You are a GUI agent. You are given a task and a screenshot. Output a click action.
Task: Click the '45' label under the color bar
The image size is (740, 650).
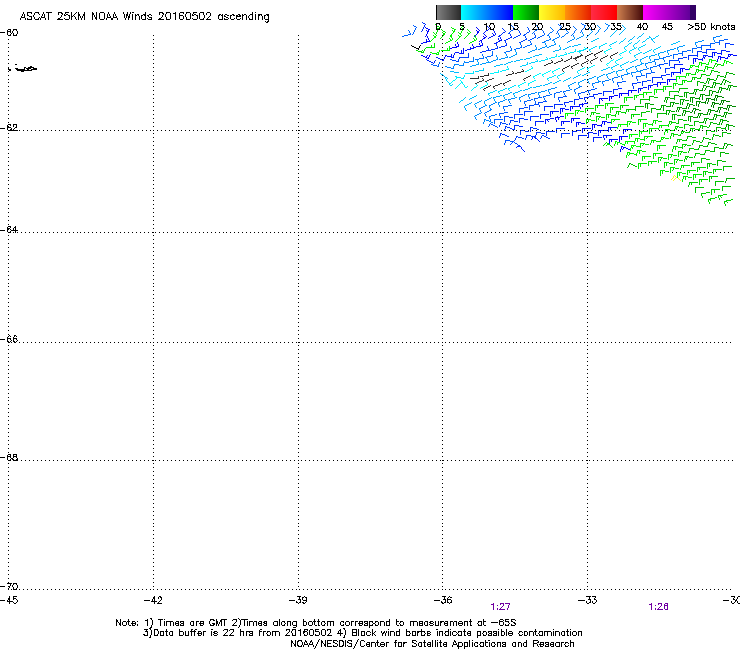pyautogui.click(x=667, y=27)
